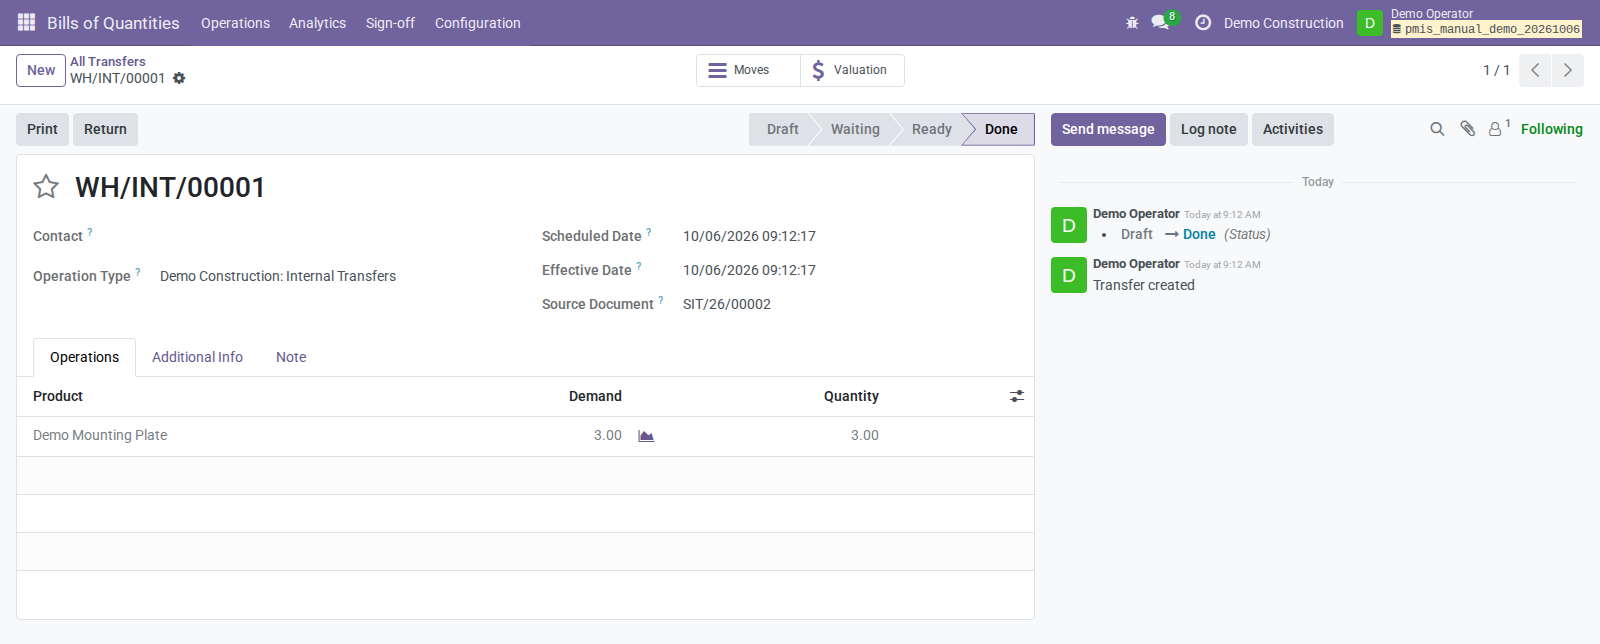Open Demo Construction company switcher
This screenshot has width=1600, height=644.
(x=1283, y=23)
